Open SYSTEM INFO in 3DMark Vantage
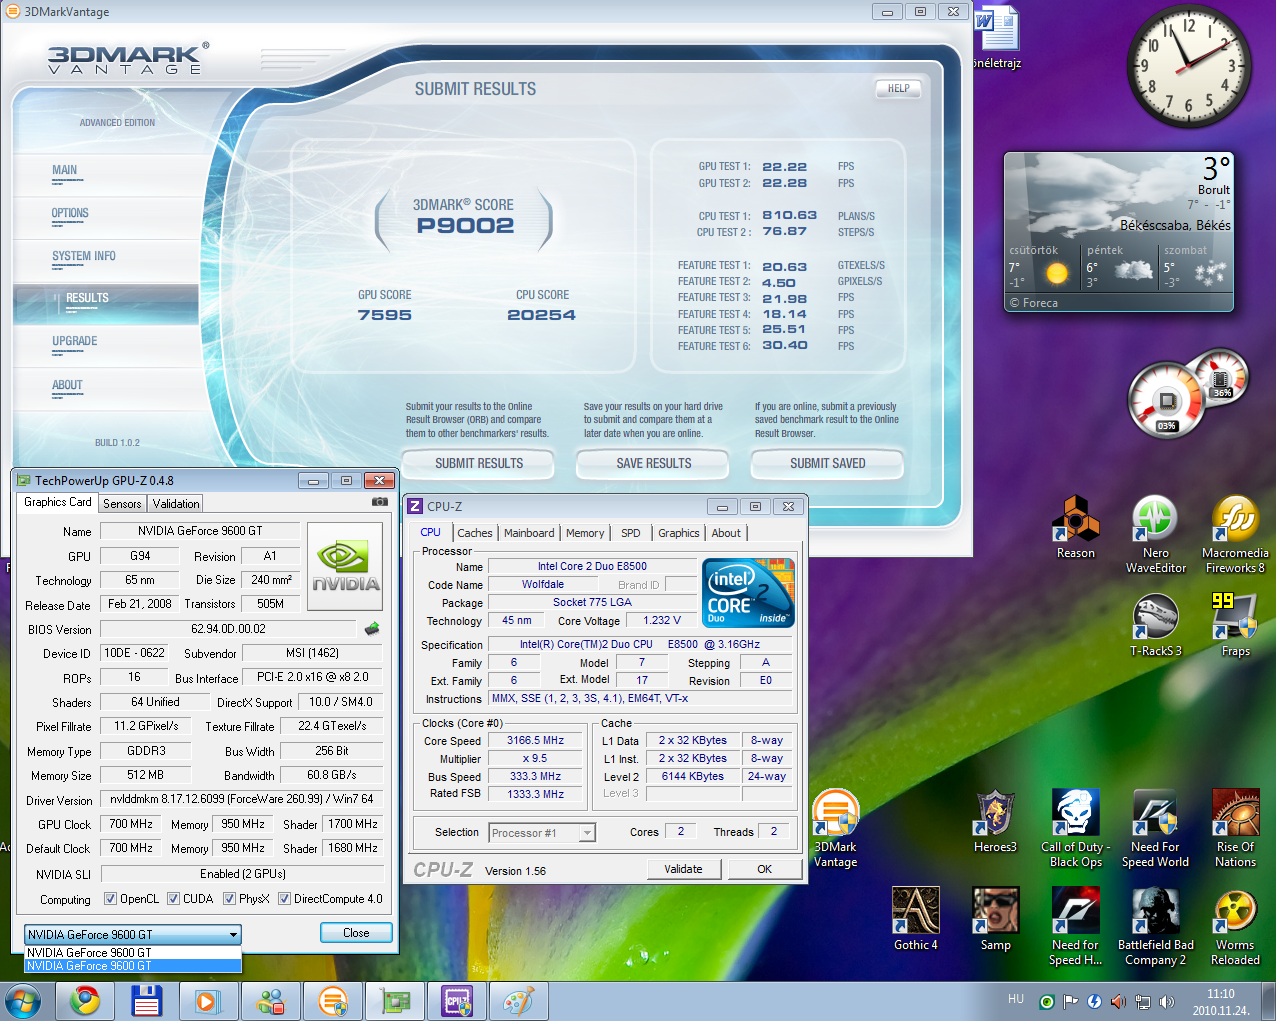 pyautogui.click(x=106, y=260)
